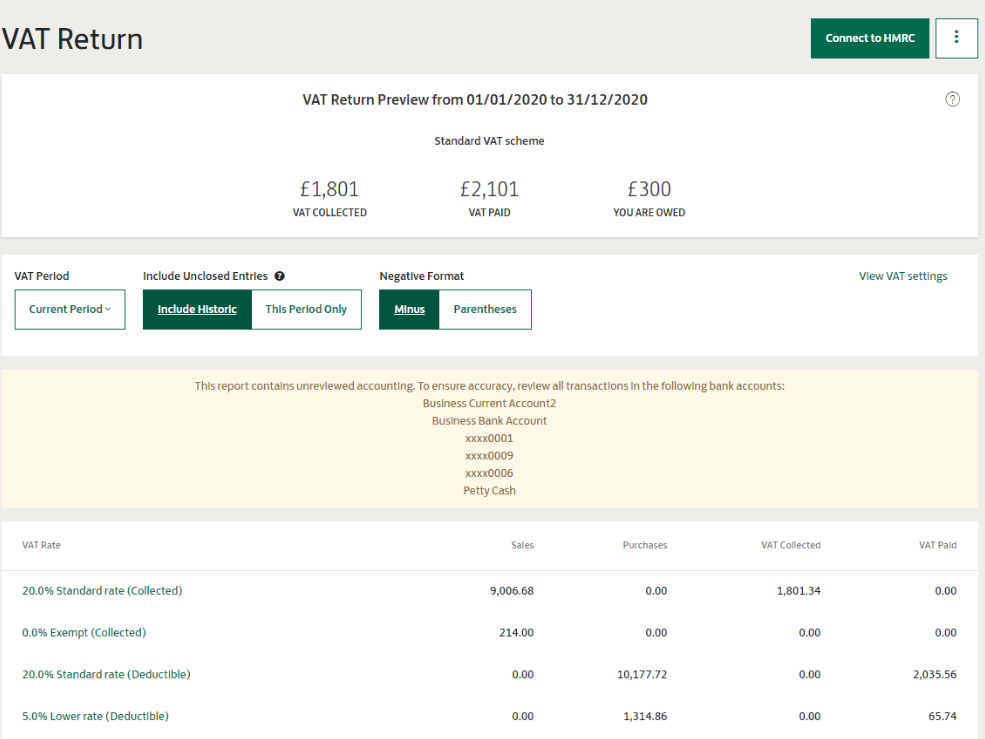Click the £300 You Are Owed figure
The image size is (985, 739).
[x=649, y=190]
